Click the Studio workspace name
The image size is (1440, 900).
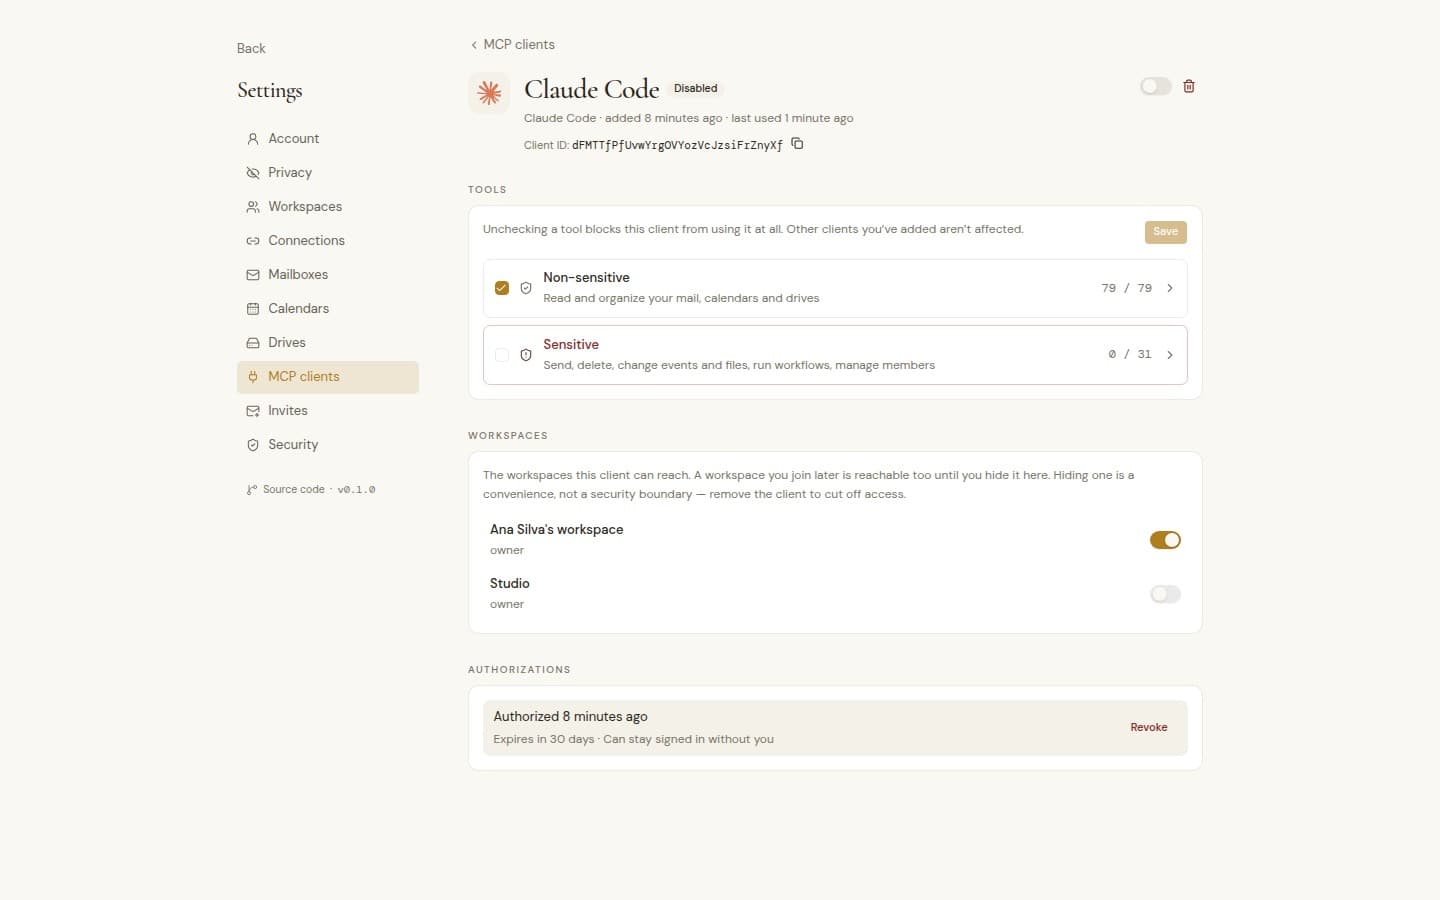point(510,584)
